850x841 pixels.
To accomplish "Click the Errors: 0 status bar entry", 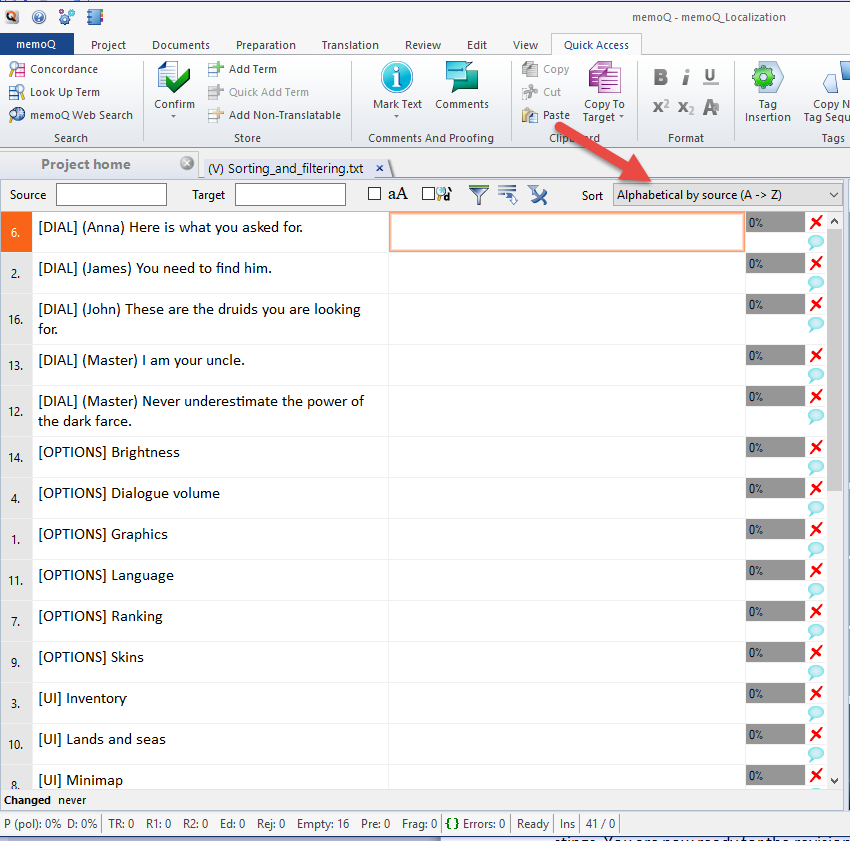I will coord(475,824).
